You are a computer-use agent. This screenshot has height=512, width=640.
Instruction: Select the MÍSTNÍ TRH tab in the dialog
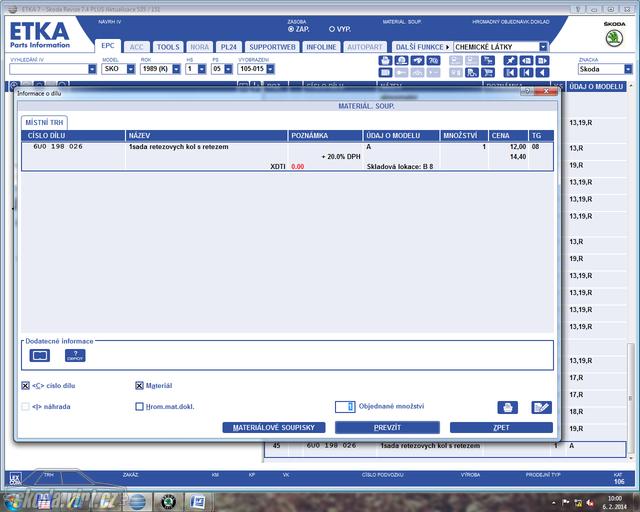[44, 122]
